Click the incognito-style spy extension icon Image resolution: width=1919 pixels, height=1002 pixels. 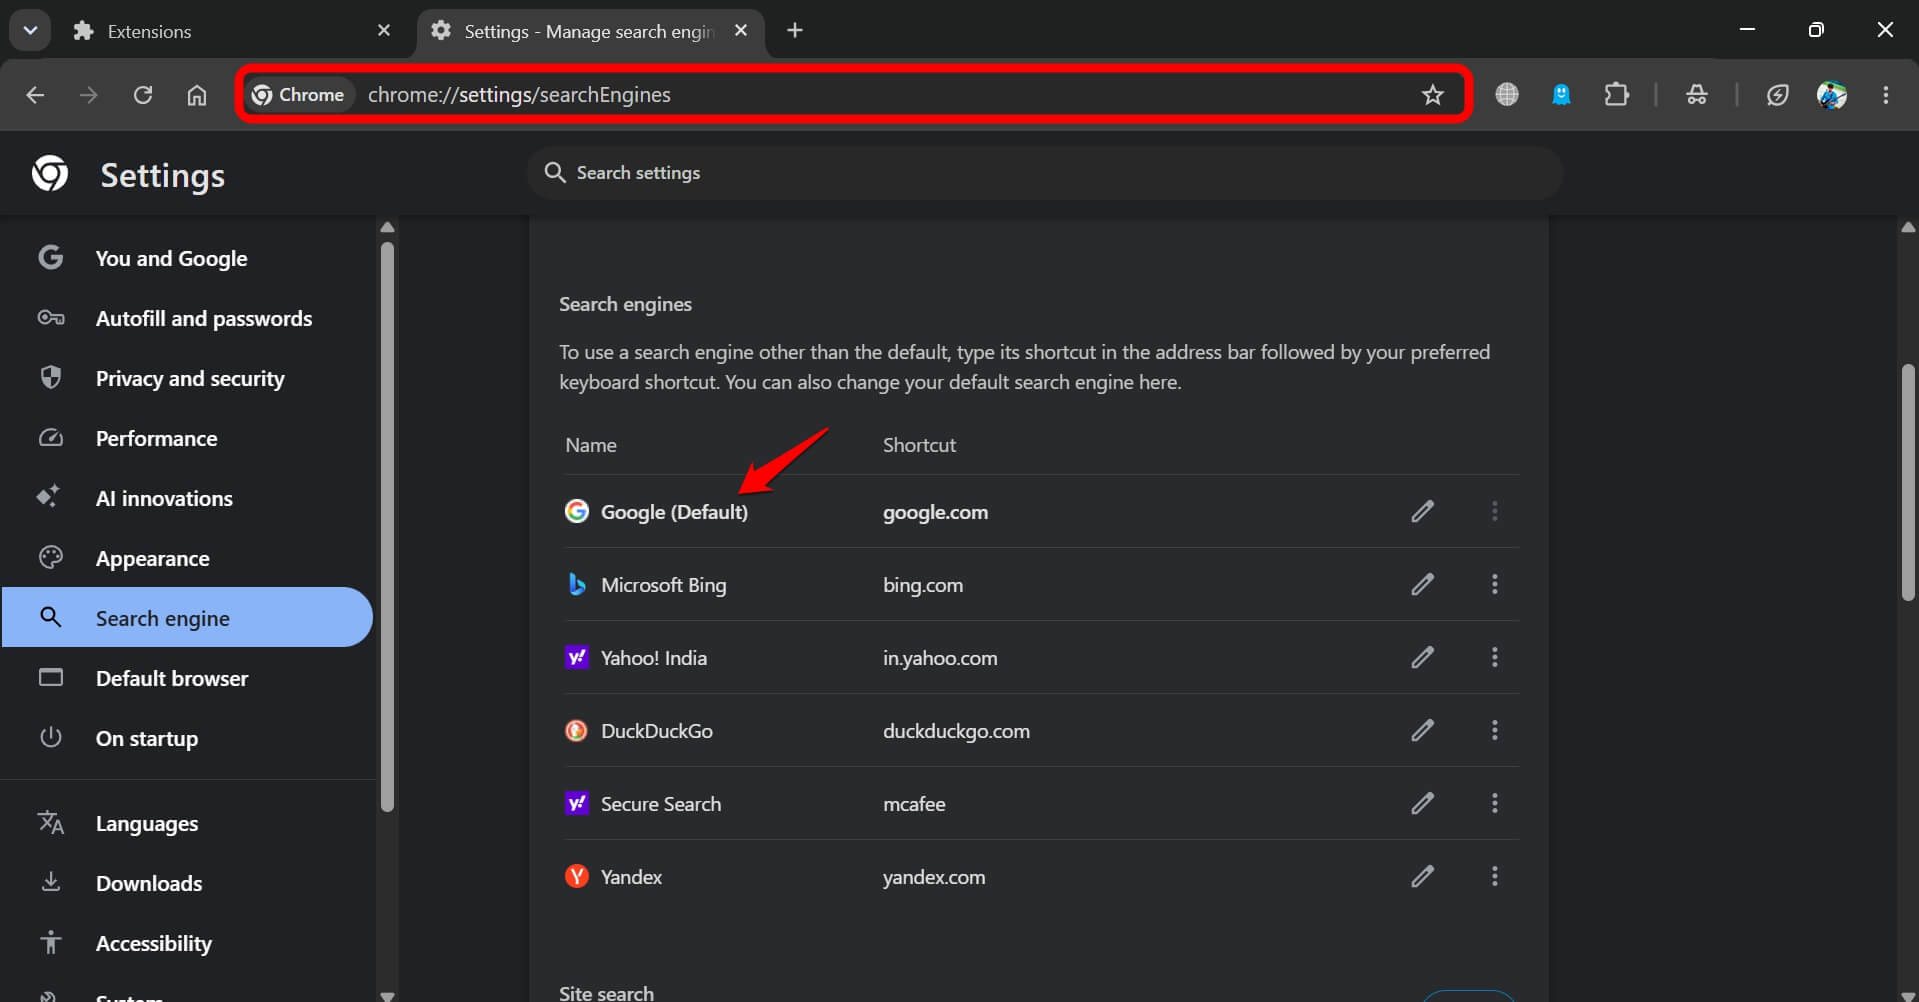(1697, 95)
